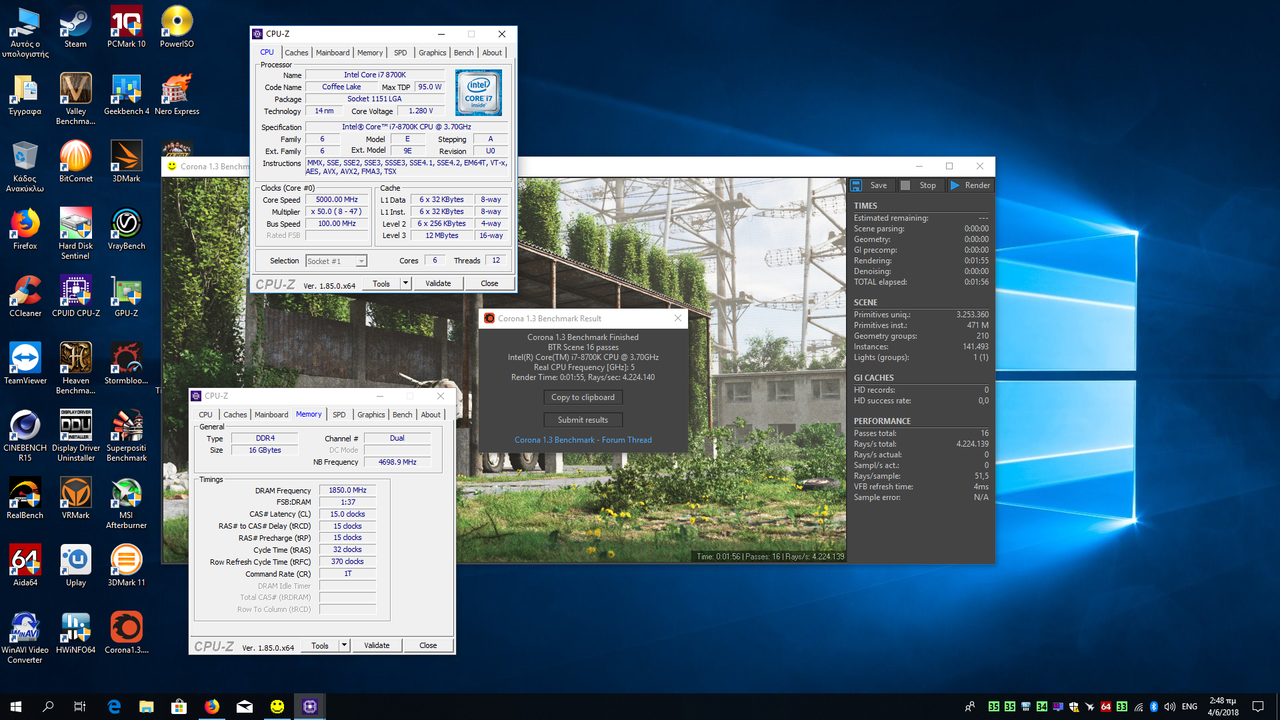This screenshot has height=720, width=1280.
Task: Click the Core Speed value 5000.00 MHz
Action: click(336, 200)
